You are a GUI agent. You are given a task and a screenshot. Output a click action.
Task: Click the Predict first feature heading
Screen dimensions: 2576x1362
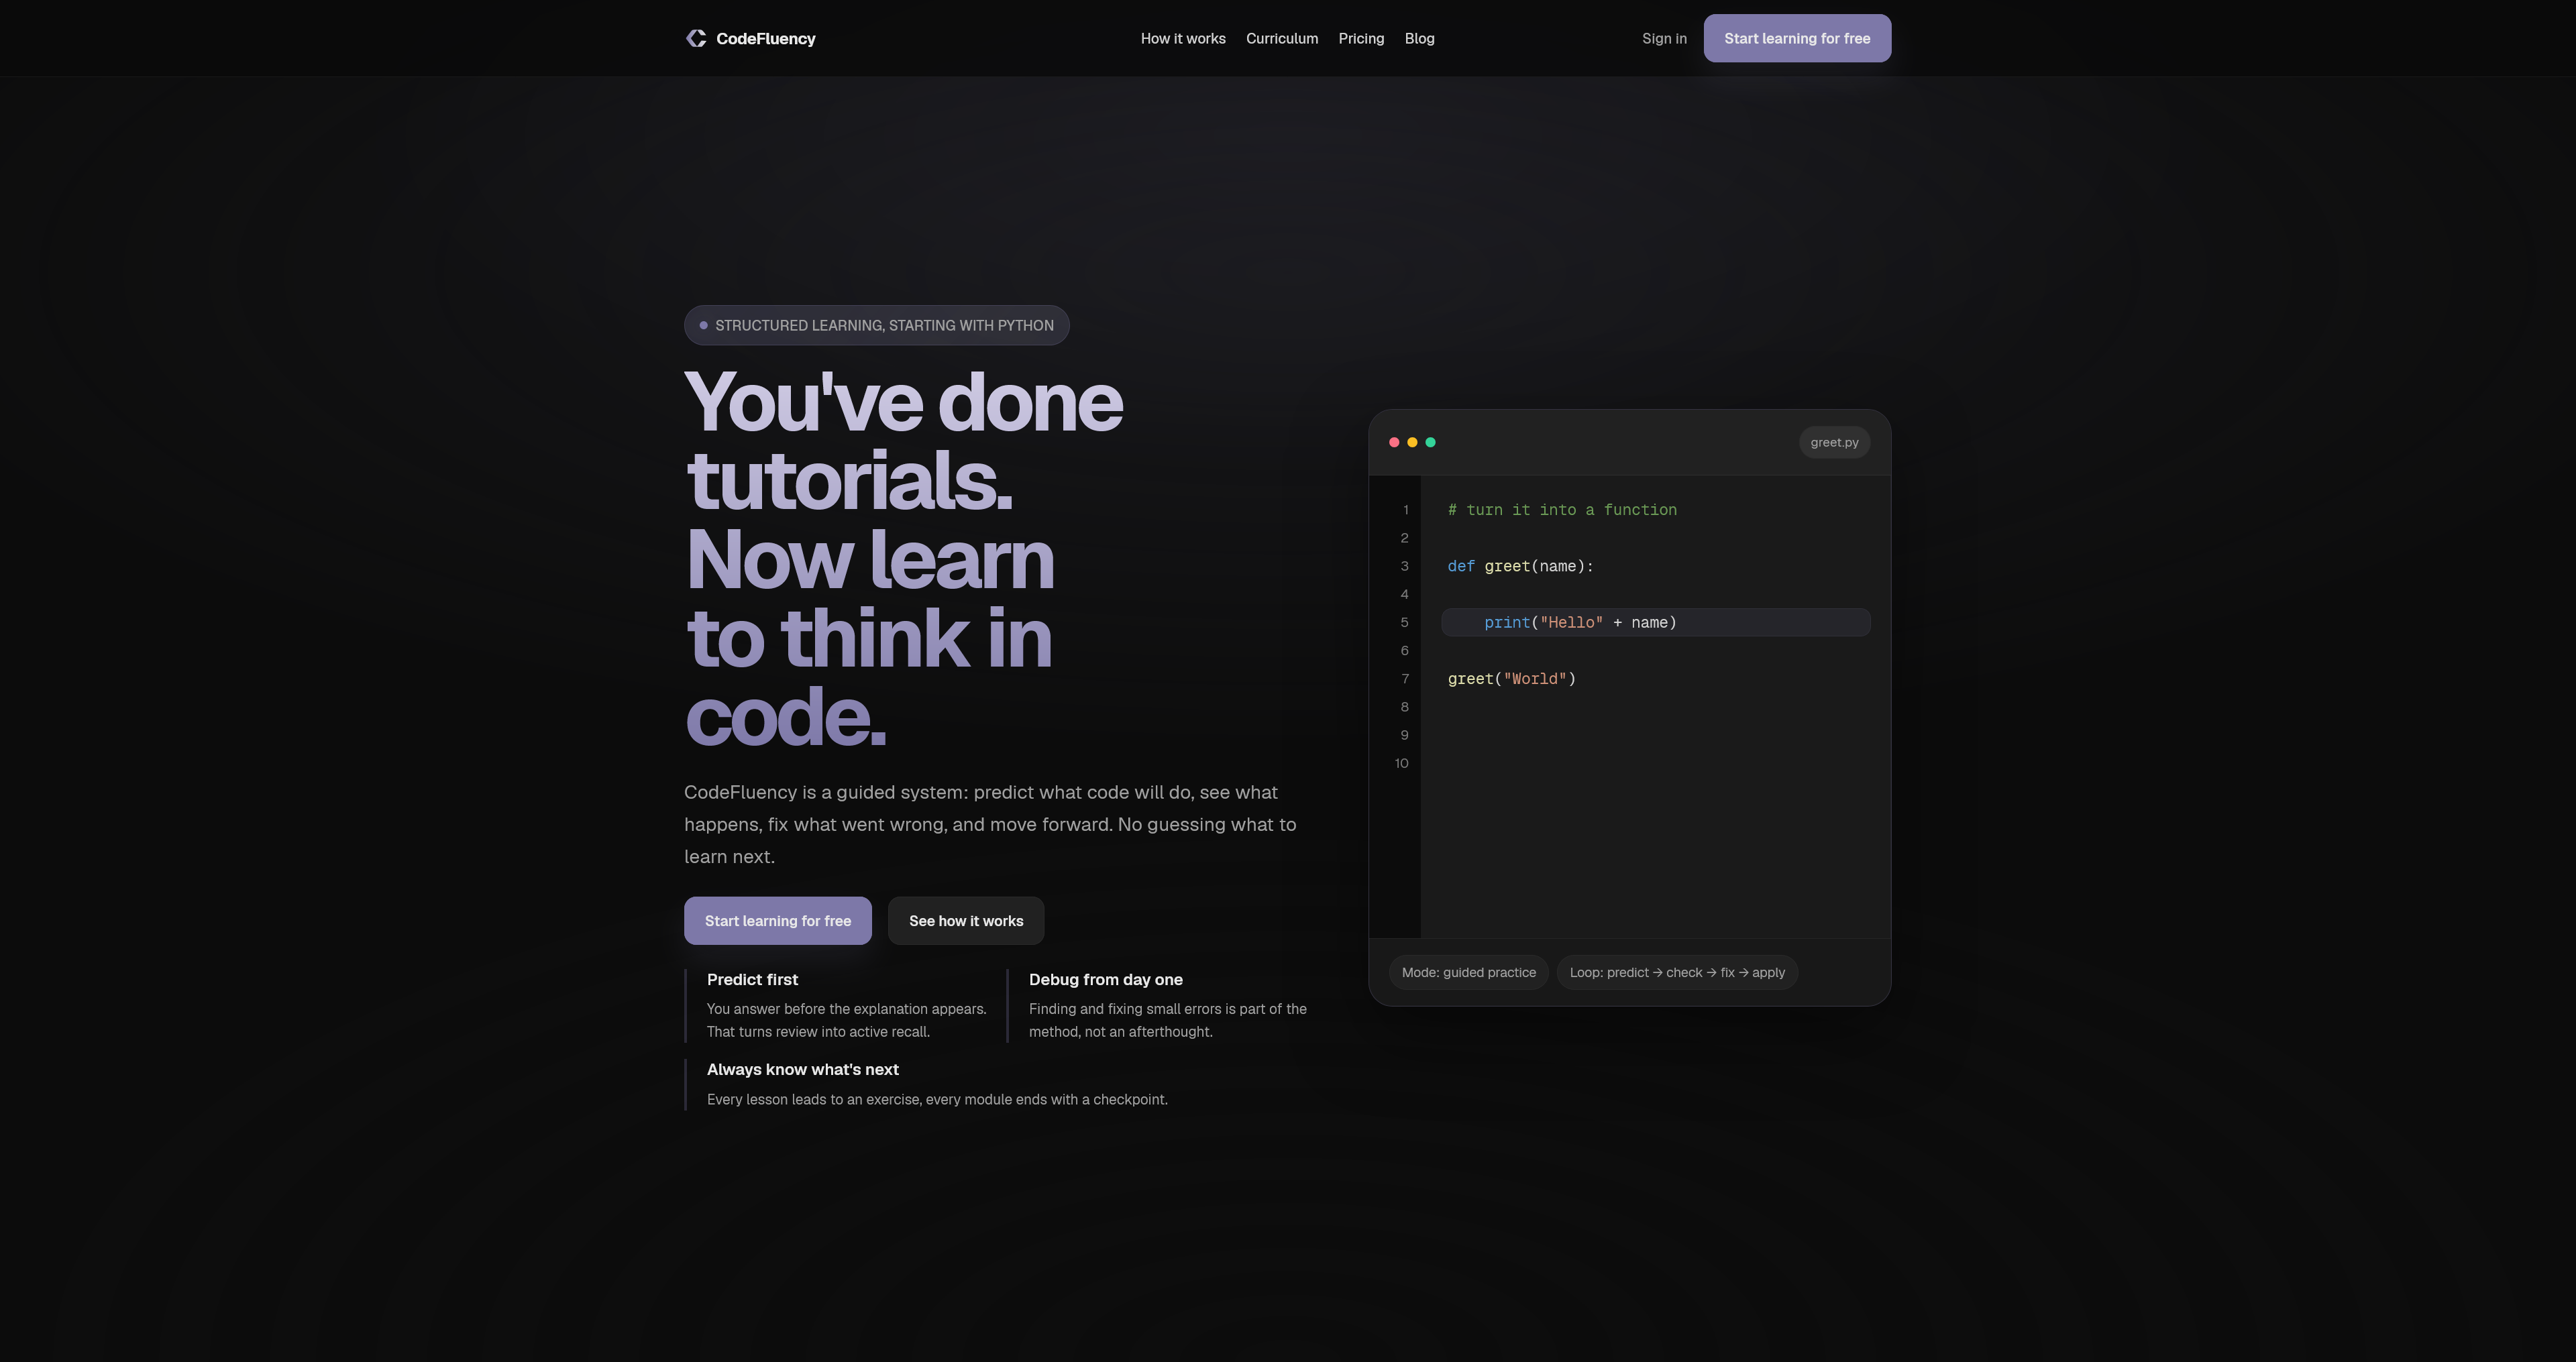[752, 980]
